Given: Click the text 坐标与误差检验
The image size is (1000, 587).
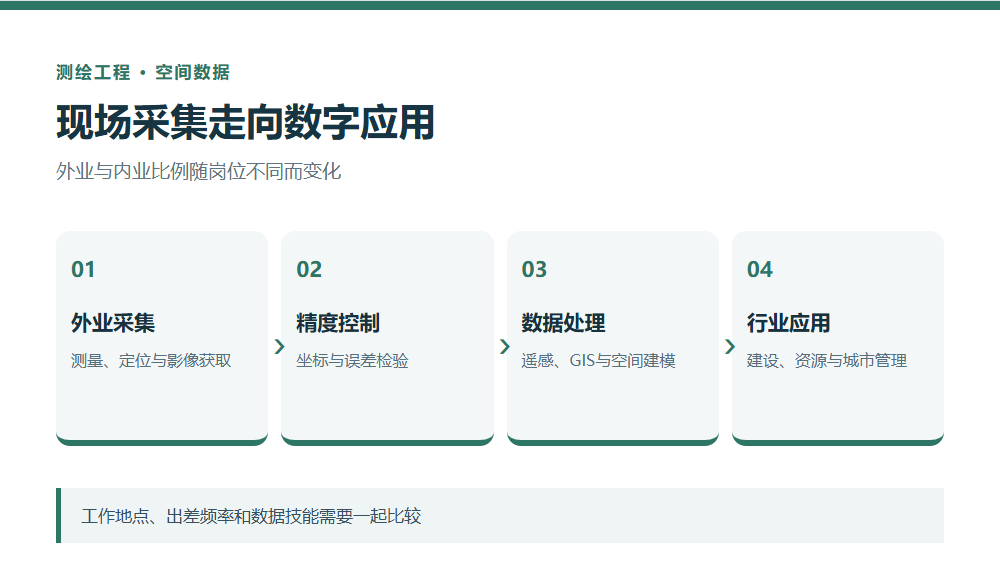Looking at the screenshot, I should point(352,360).
